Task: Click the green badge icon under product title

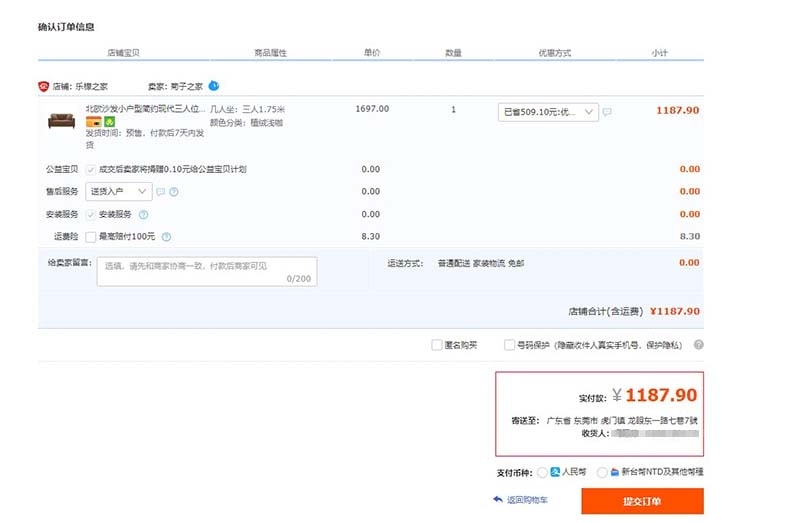Action: pos(110,121)
